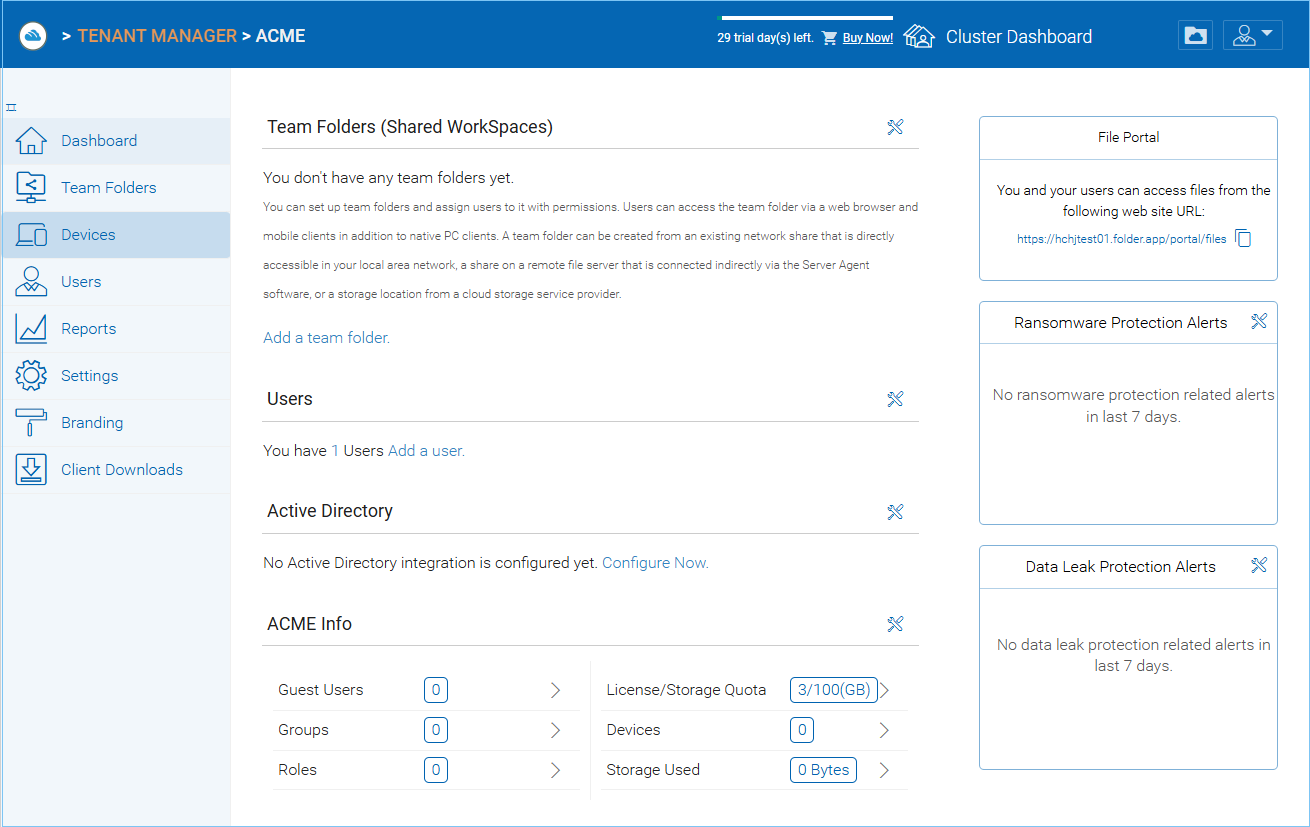
Task: Open the Cluster Dashboard
Action: coord(998,37)
